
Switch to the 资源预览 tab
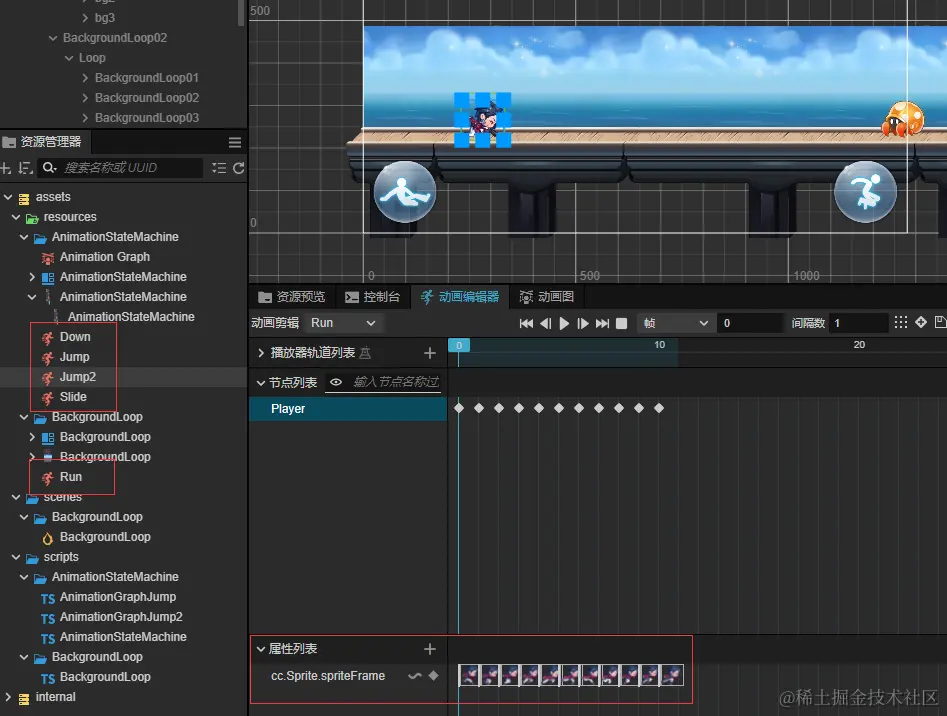pos(292,297)
